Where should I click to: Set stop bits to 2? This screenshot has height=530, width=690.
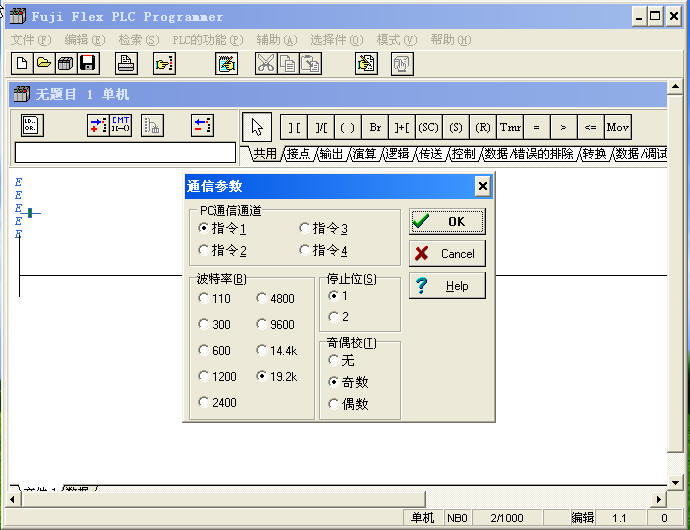[x=334, y=317]
